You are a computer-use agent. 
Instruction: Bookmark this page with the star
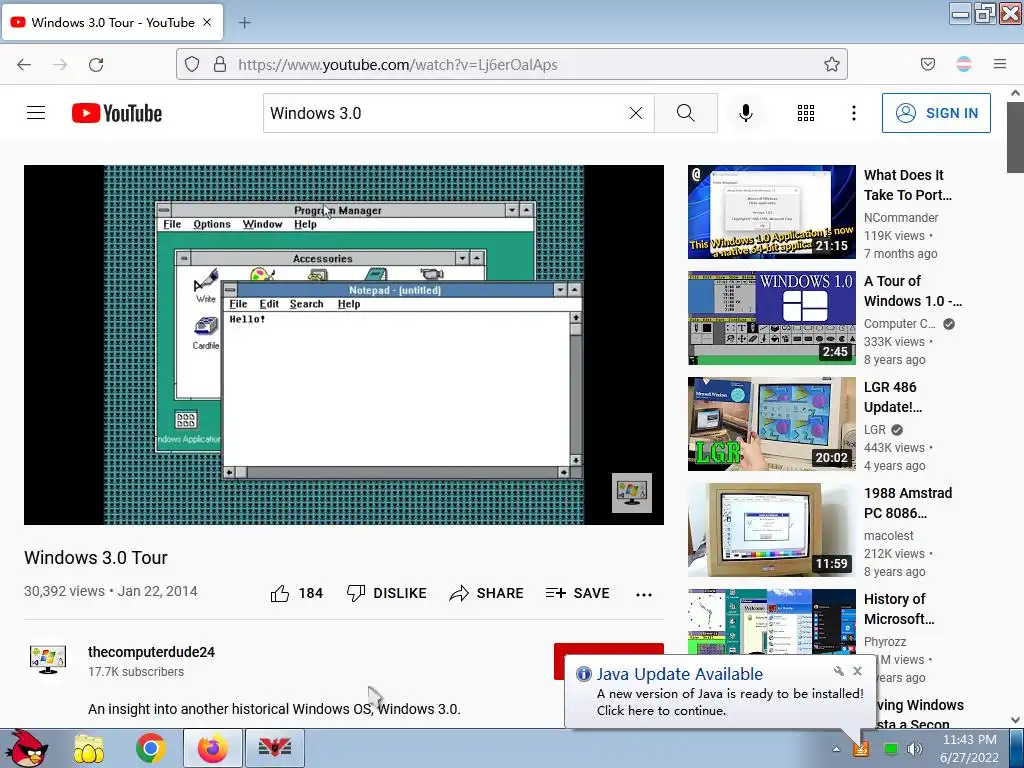pos(831,64)
